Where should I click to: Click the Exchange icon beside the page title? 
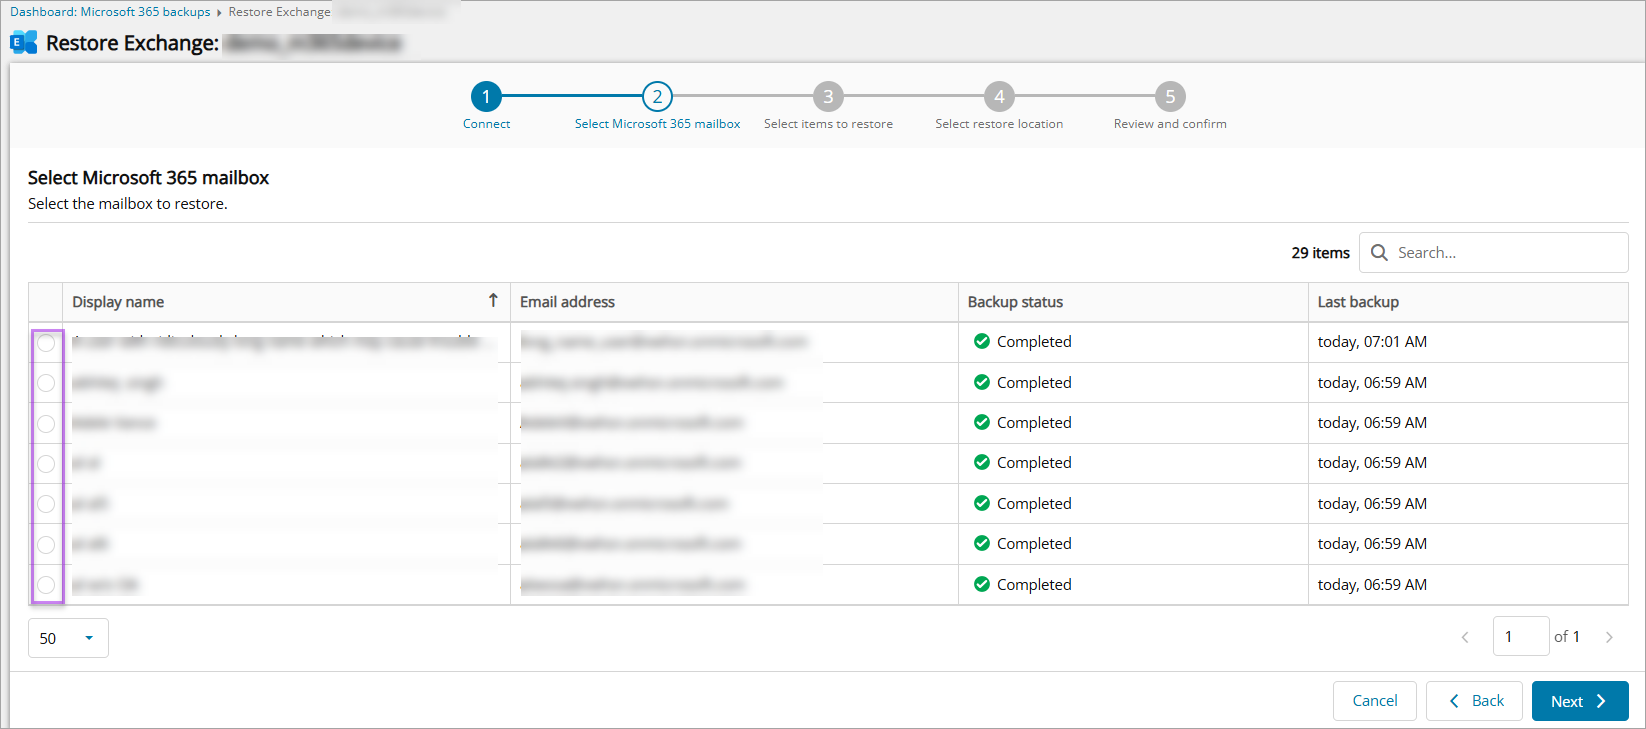point(23,43)
